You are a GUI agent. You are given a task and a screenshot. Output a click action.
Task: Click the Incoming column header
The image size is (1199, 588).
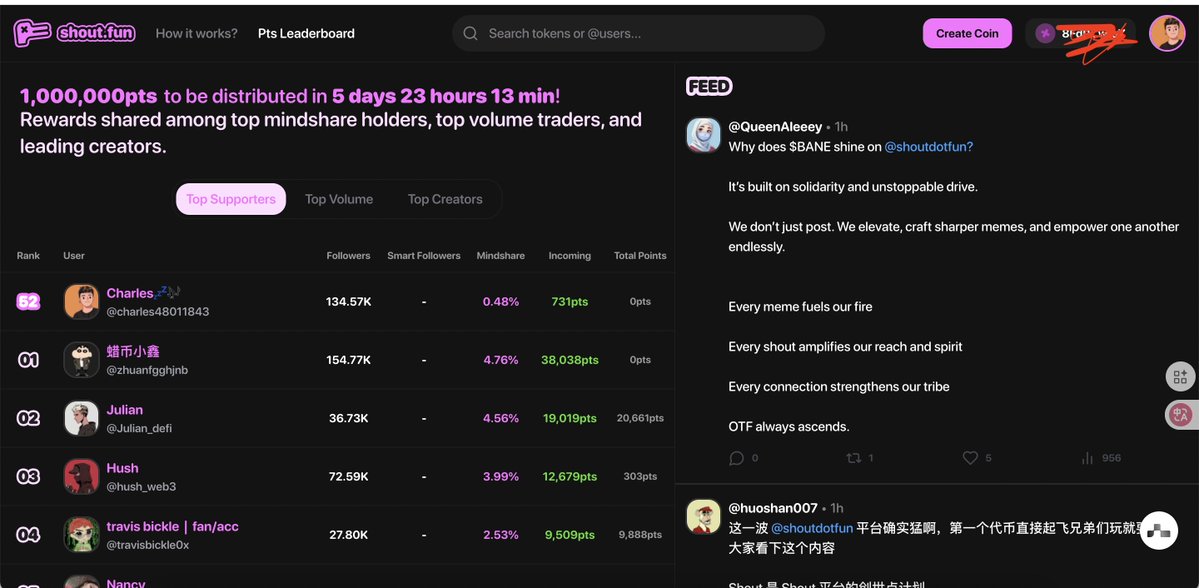click(x=570, y=256)
